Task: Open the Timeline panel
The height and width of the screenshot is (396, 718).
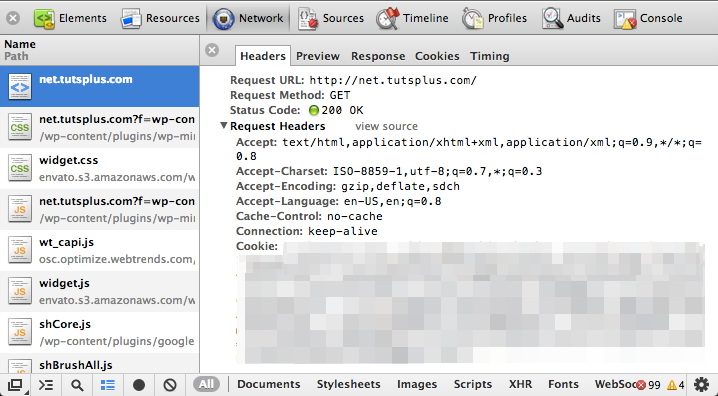Action: tap(412, 18)
